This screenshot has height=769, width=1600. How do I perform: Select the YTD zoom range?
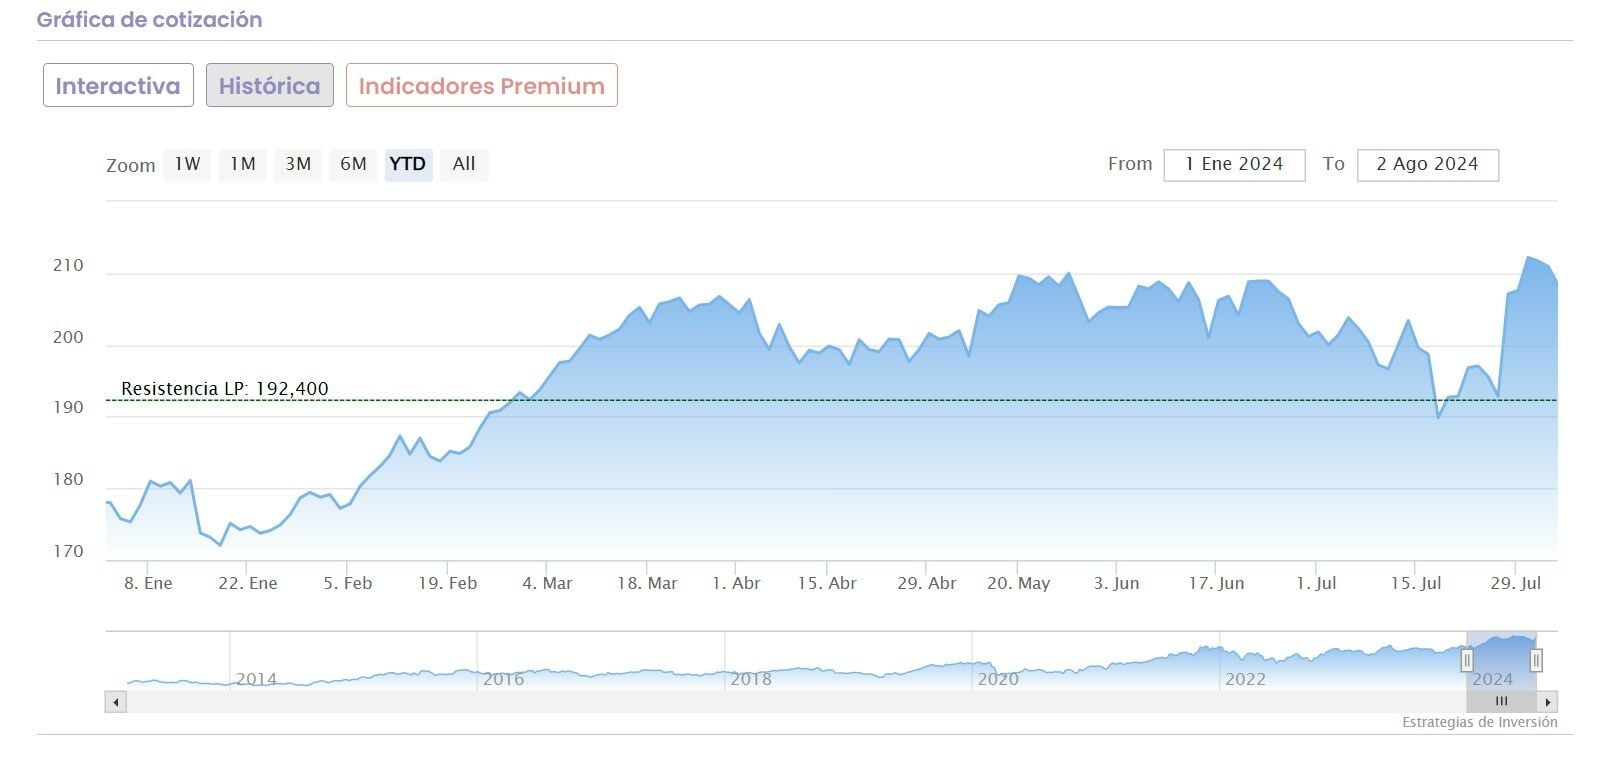coord(408,164)
